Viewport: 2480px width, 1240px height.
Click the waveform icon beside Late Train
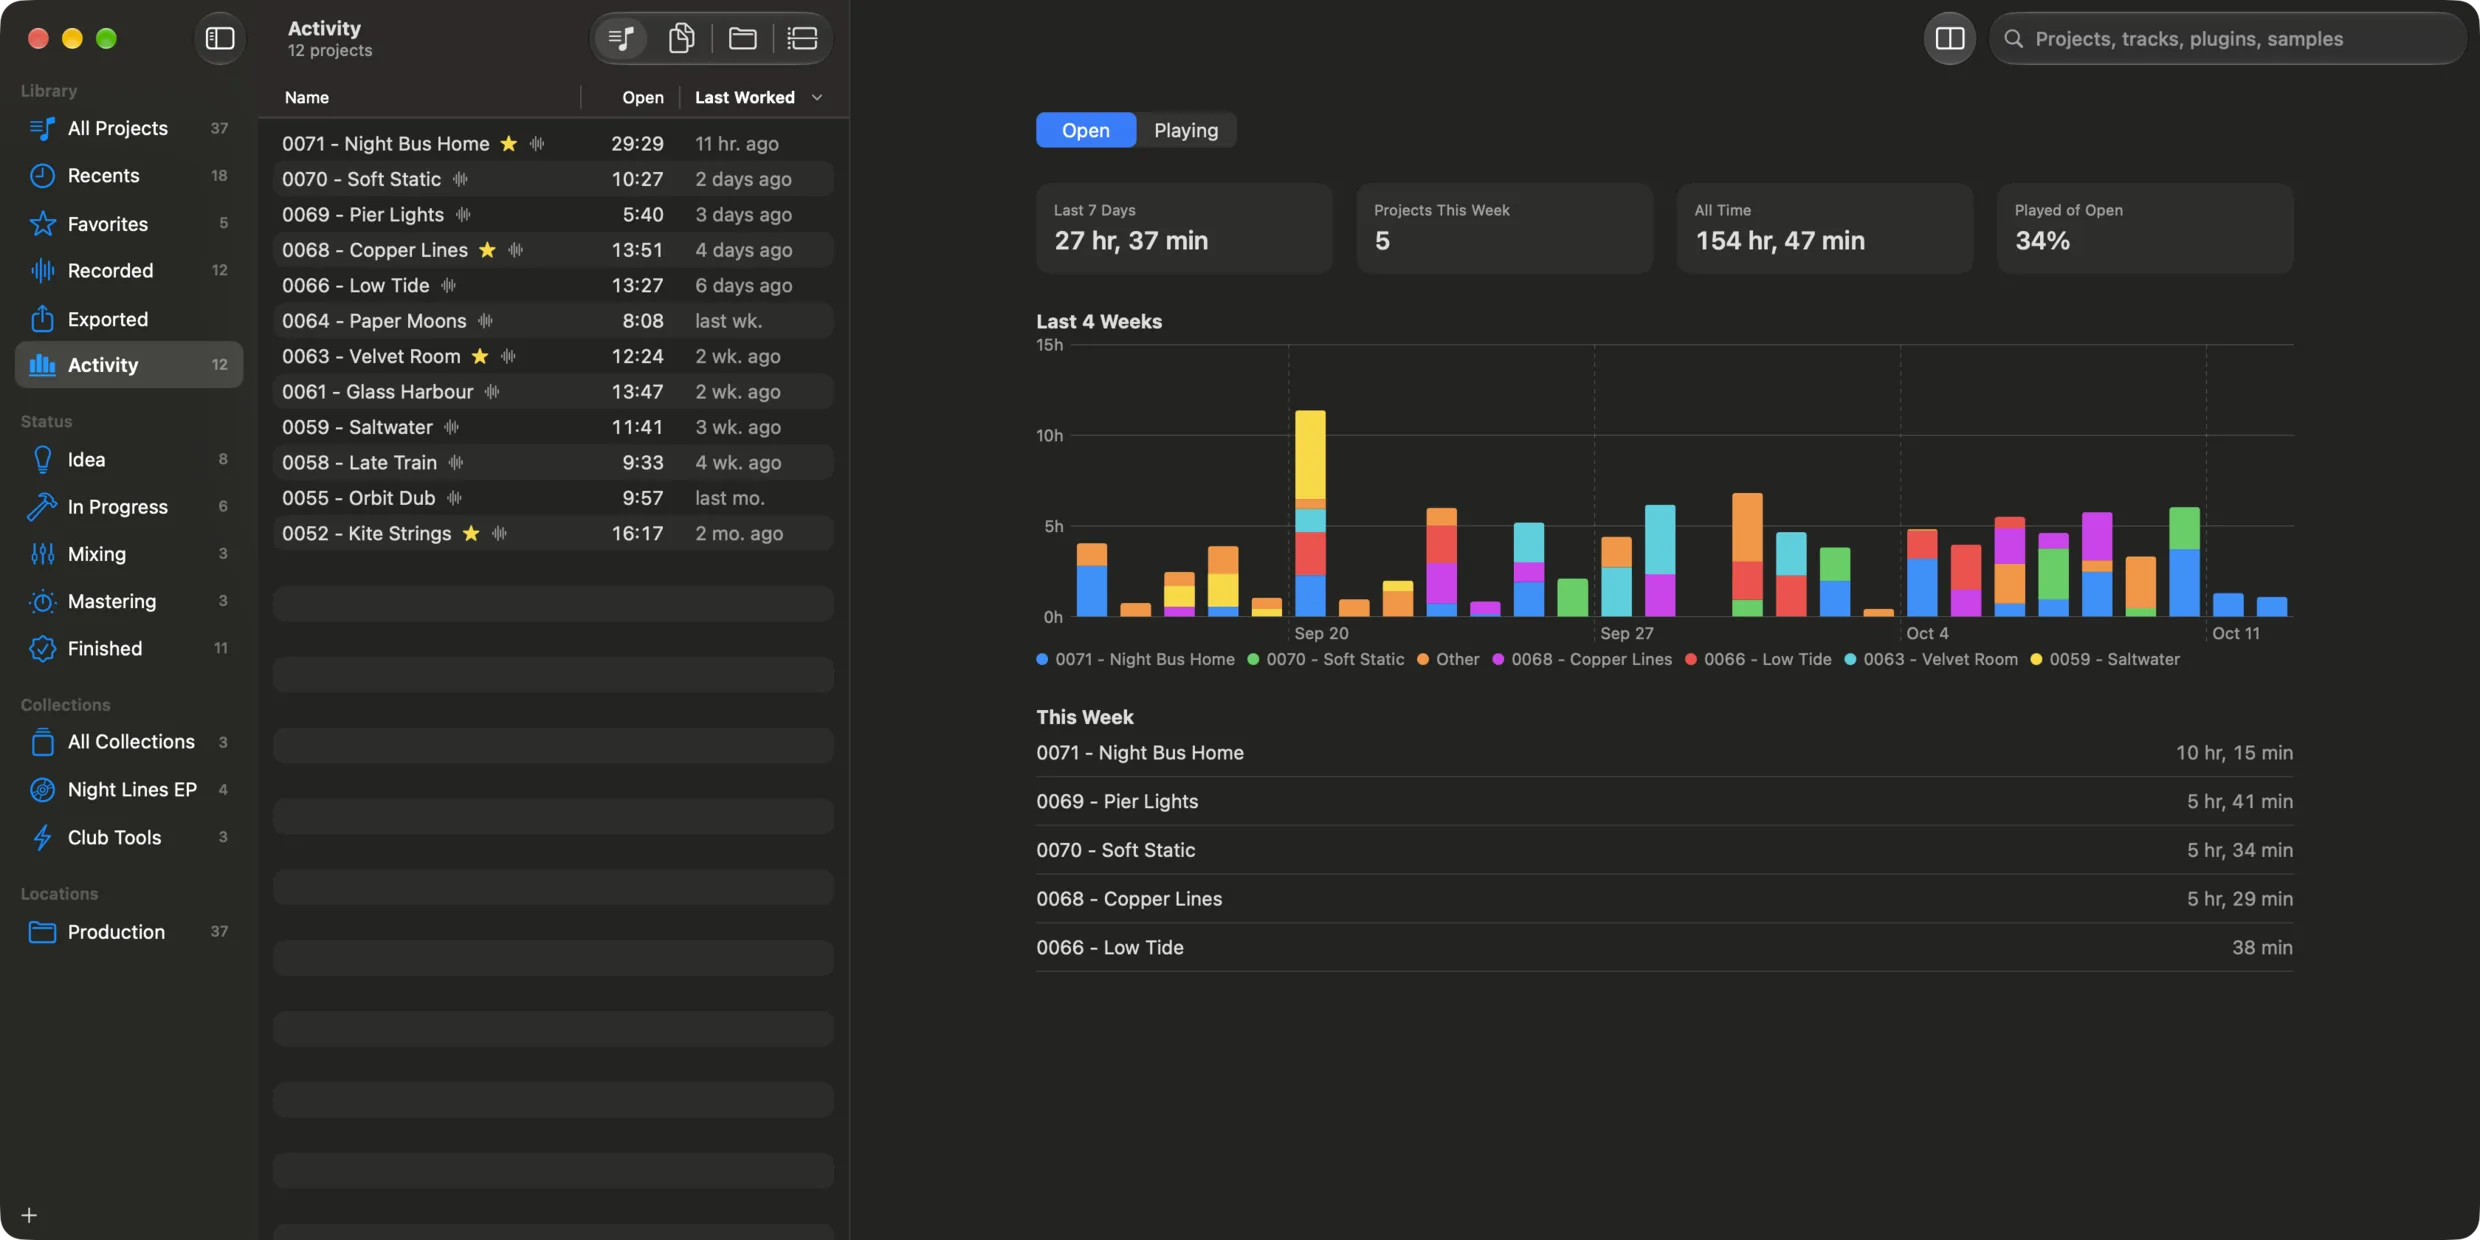pyautogui.click(x=456, y=463)
